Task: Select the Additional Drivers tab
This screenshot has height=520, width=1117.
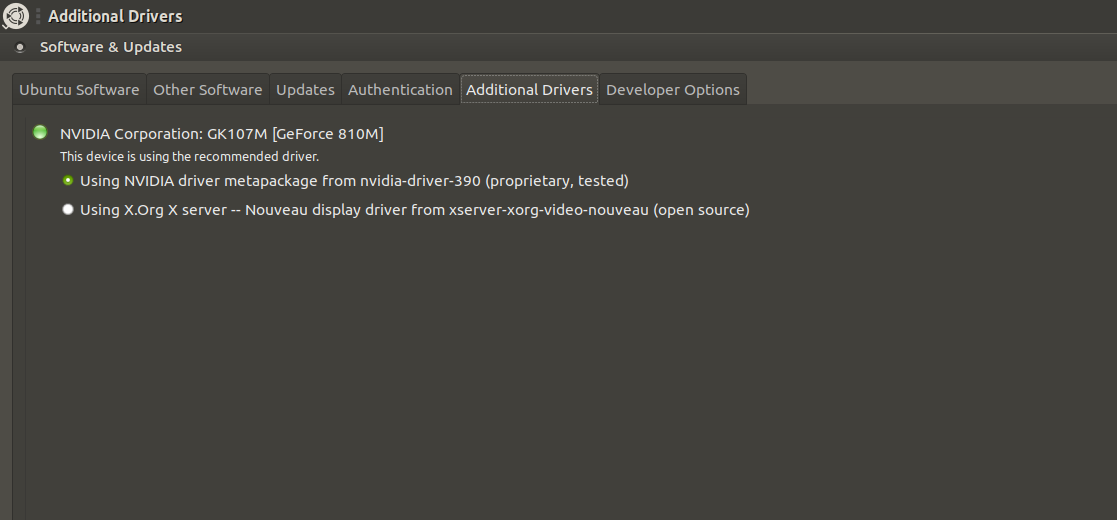Action: [529, 90]
